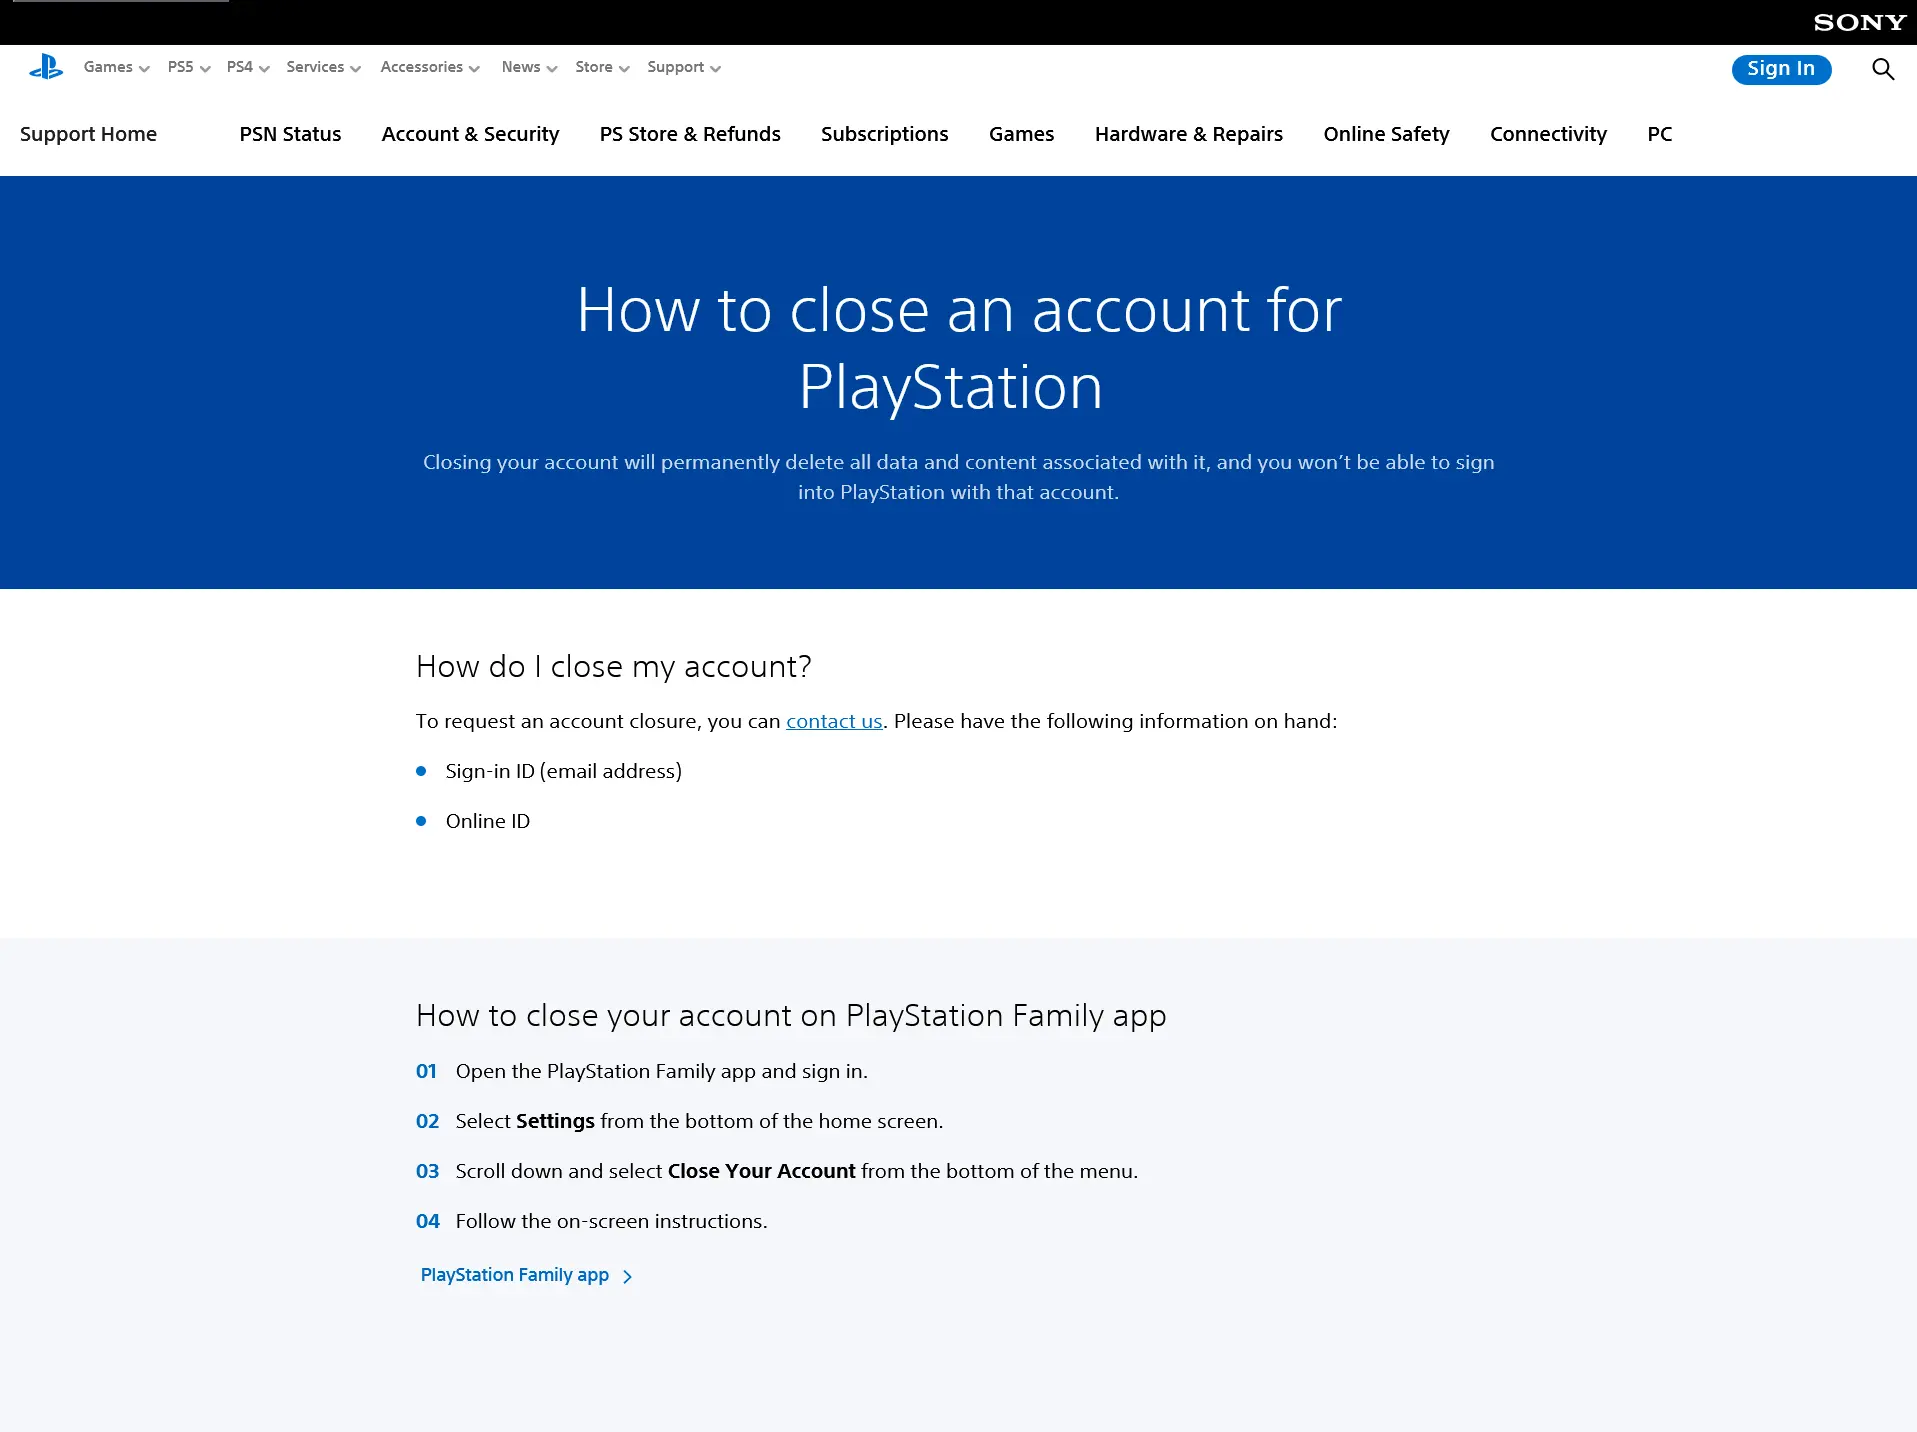The width and height of the screenshot is (1917, 1432).
Task: Follow the 'contact us' link
Action: coord(833,721)
